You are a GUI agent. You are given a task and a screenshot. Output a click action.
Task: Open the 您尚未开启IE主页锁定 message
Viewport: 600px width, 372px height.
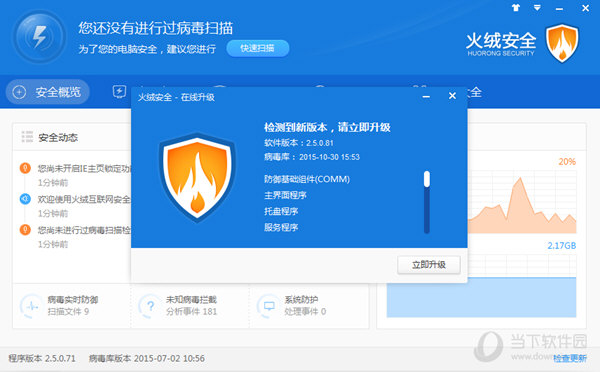pos(84,168)
